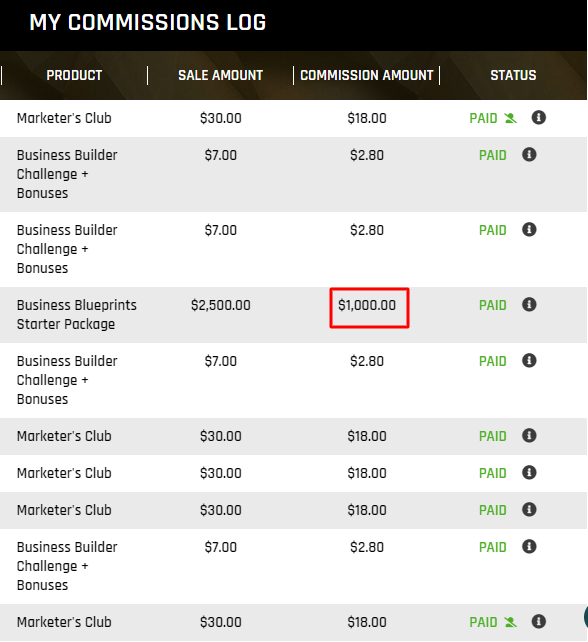588x642 pixels.
Task: Click the $2,500.00 sale amount
Action: [x=221, y=305]
